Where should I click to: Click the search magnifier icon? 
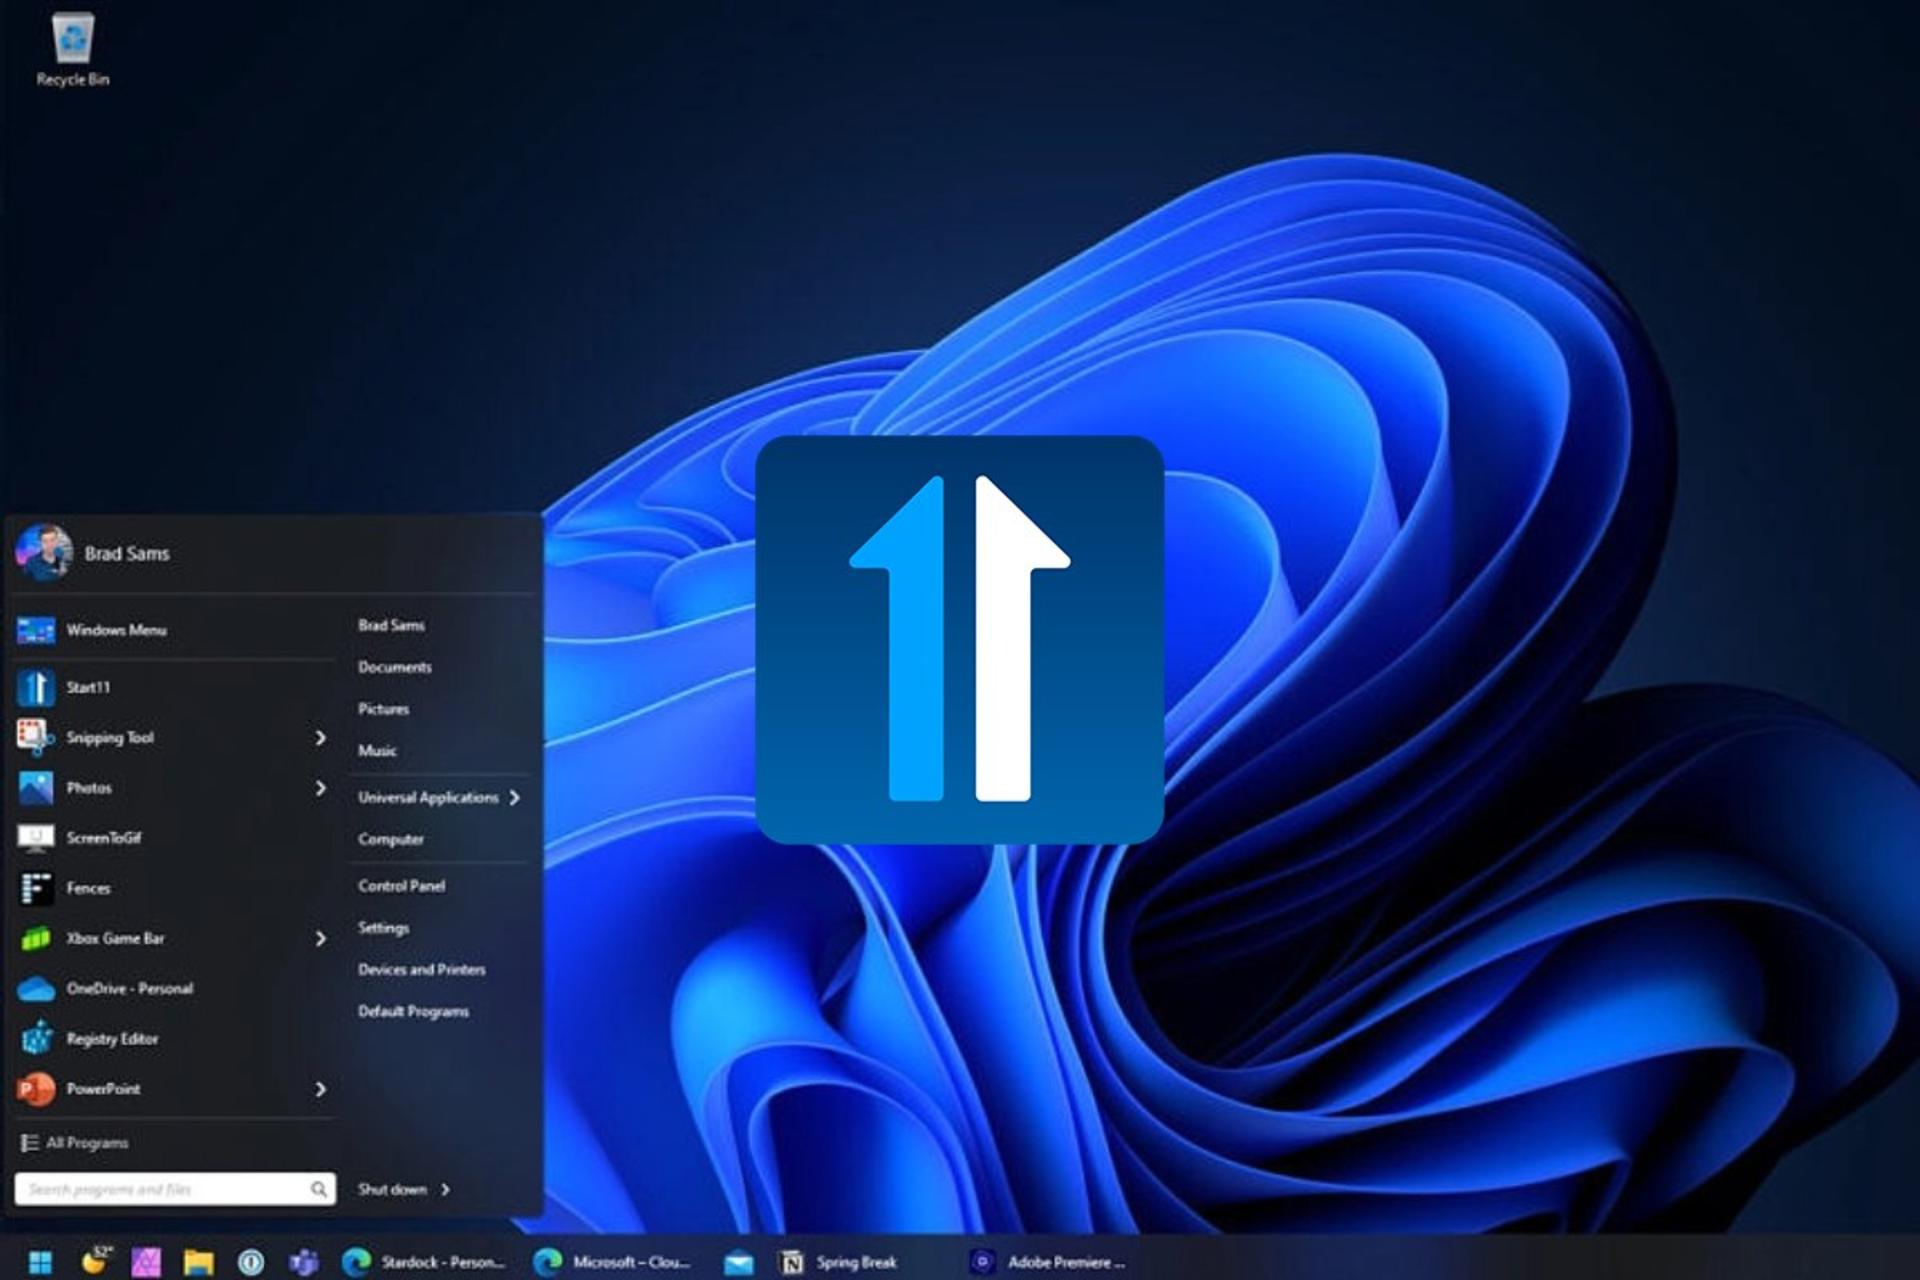318,1189
